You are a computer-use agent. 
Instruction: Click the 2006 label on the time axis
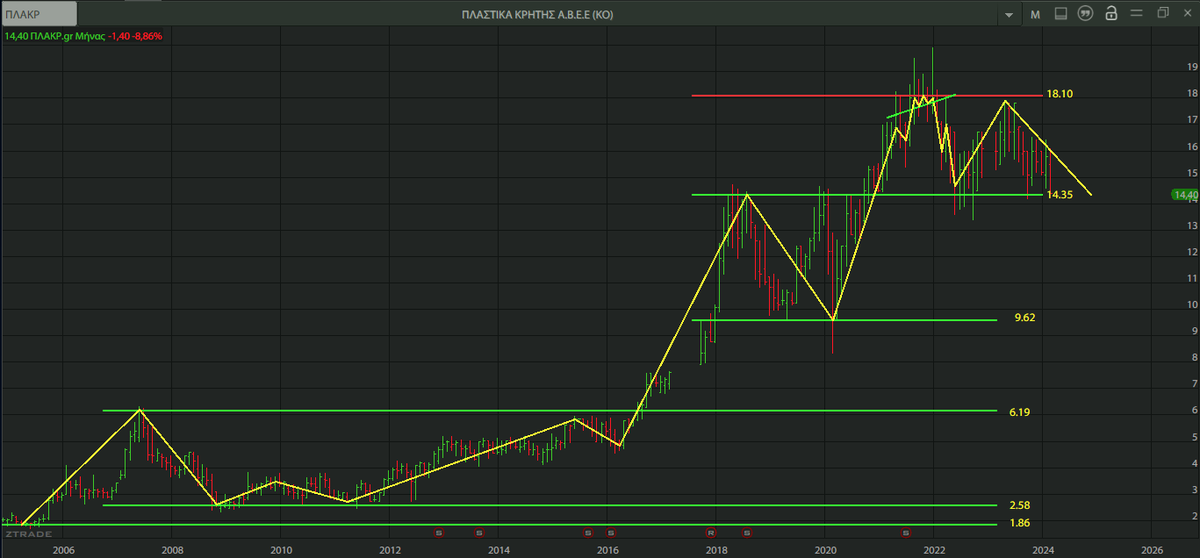[63, 549]
